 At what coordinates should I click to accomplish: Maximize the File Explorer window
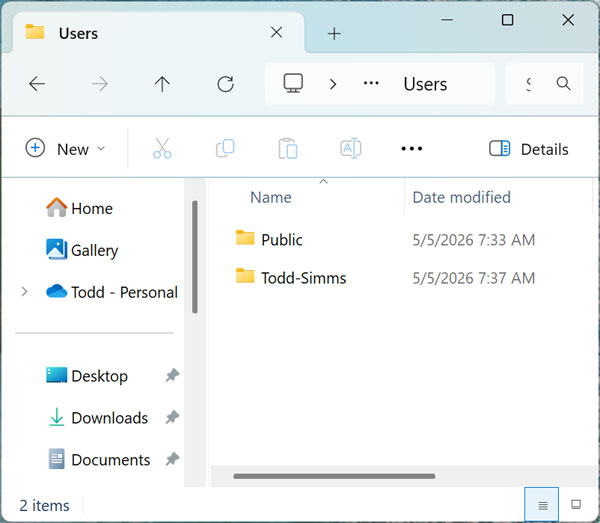(x=507, y=20)
